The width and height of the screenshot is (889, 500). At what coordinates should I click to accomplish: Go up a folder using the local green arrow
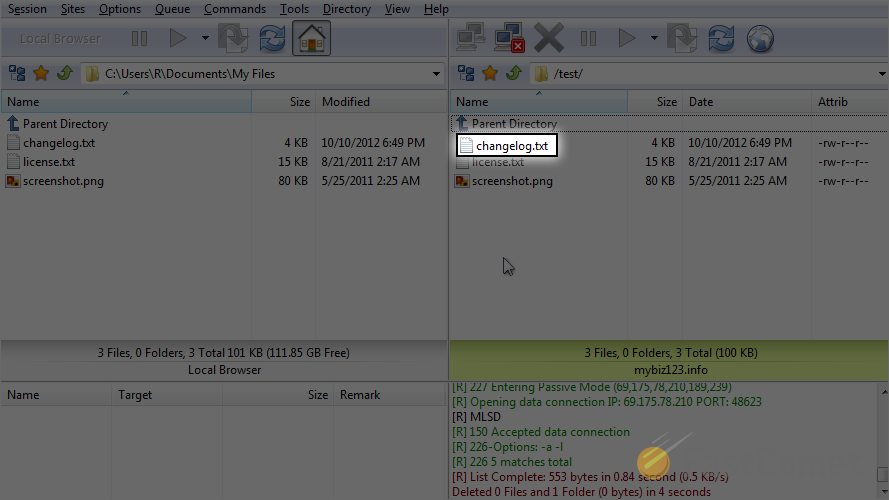click(64, 73)
